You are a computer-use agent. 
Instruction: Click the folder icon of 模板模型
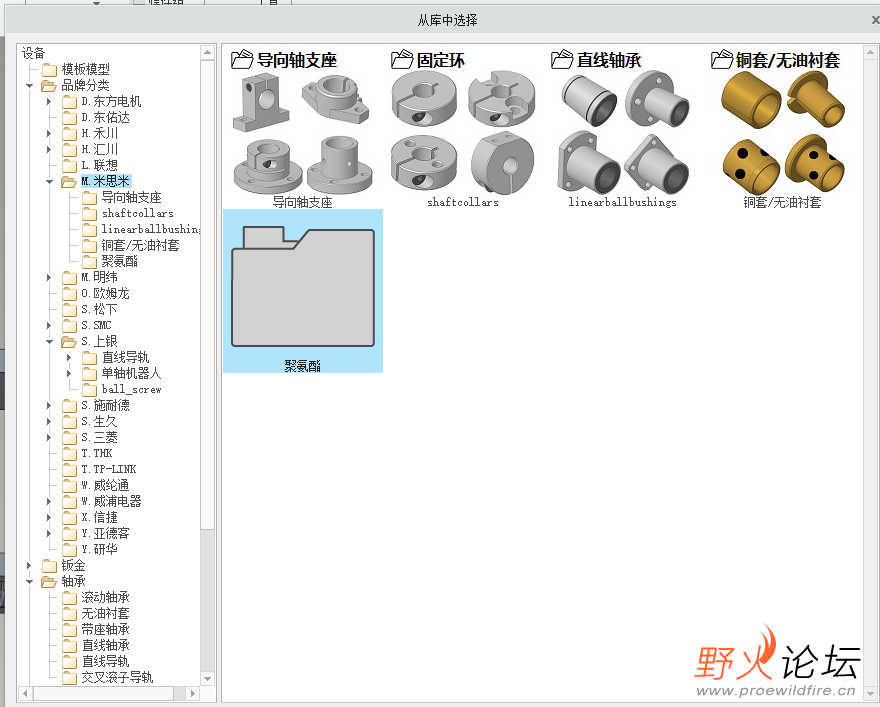(49, 70)
